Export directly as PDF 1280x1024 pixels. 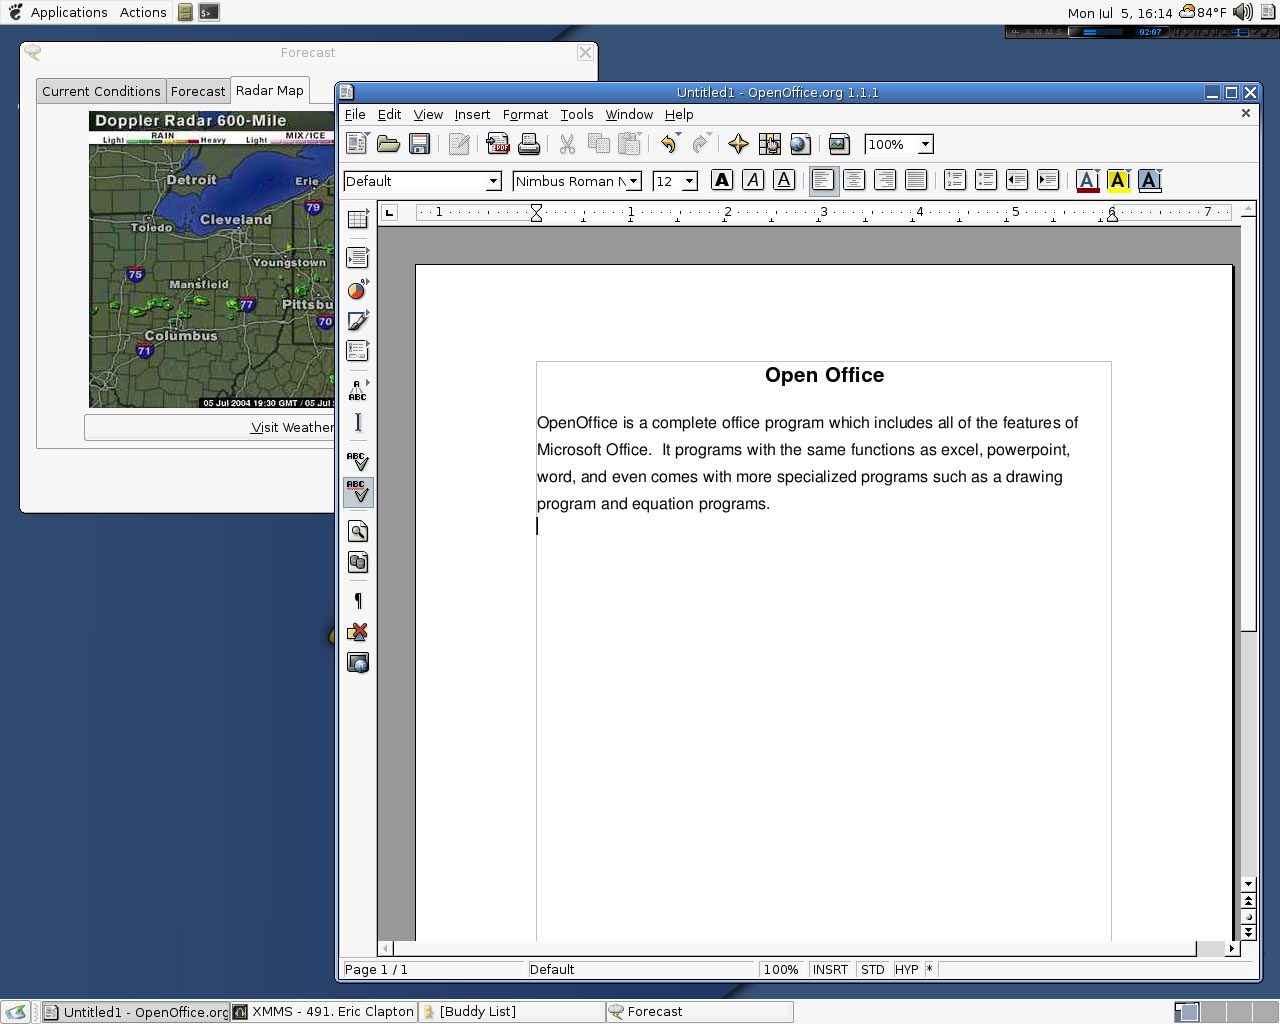(498, 144)
